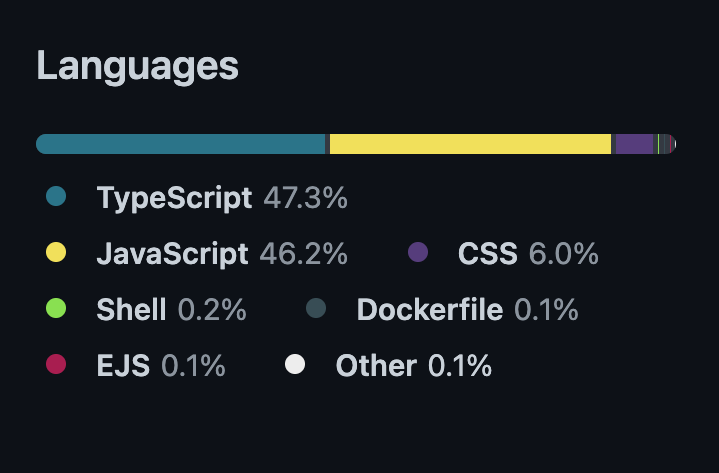The width and height of the screenshot is (719, 473).
Task: Open the TypeScript language link
Action: (x=197, y=198)
